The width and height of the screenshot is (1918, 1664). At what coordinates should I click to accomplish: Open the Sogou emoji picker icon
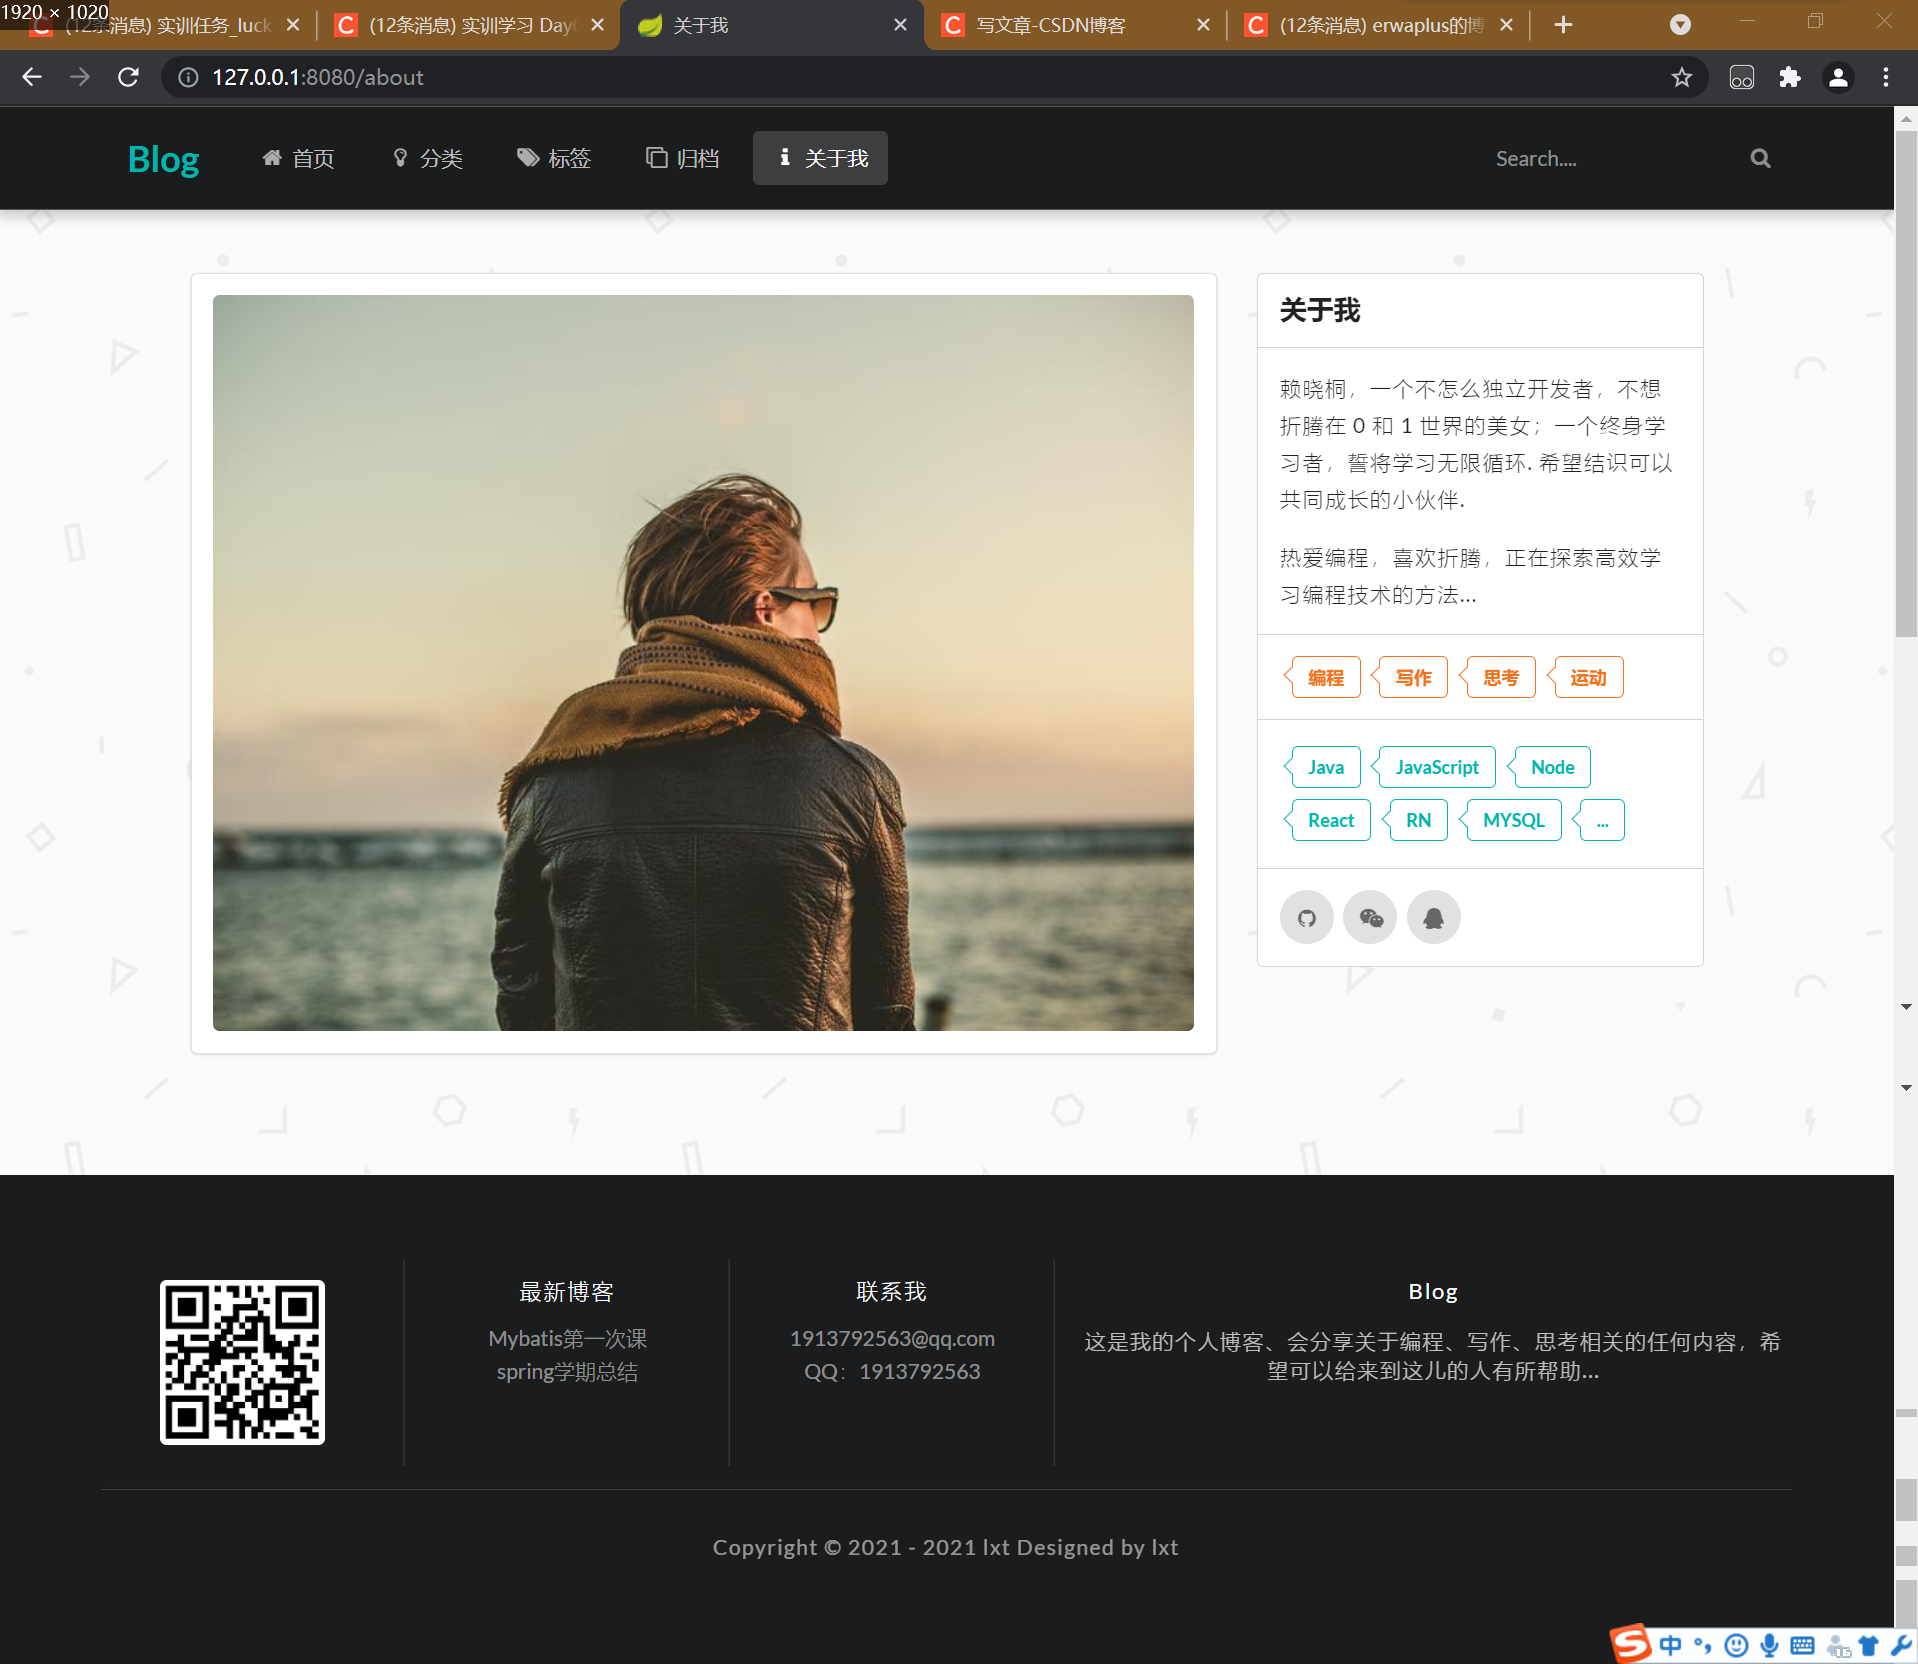pos(1736,1645)
